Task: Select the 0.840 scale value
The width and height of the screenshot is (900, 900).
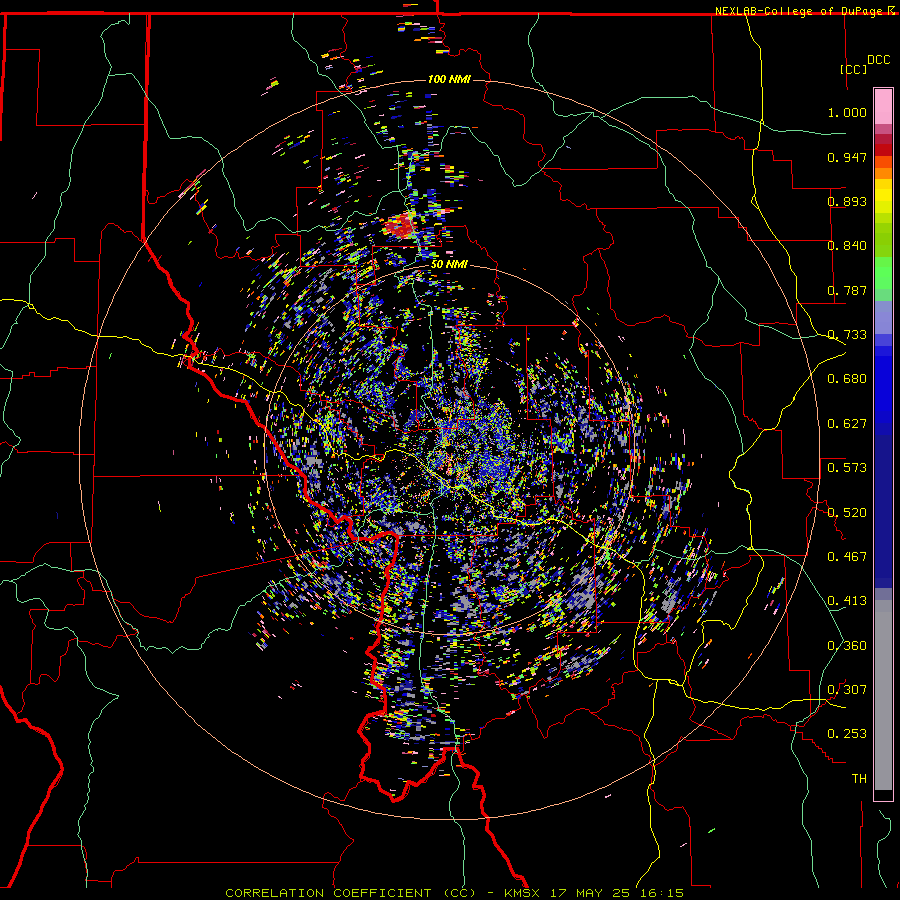Action: (x=847, y=246)
